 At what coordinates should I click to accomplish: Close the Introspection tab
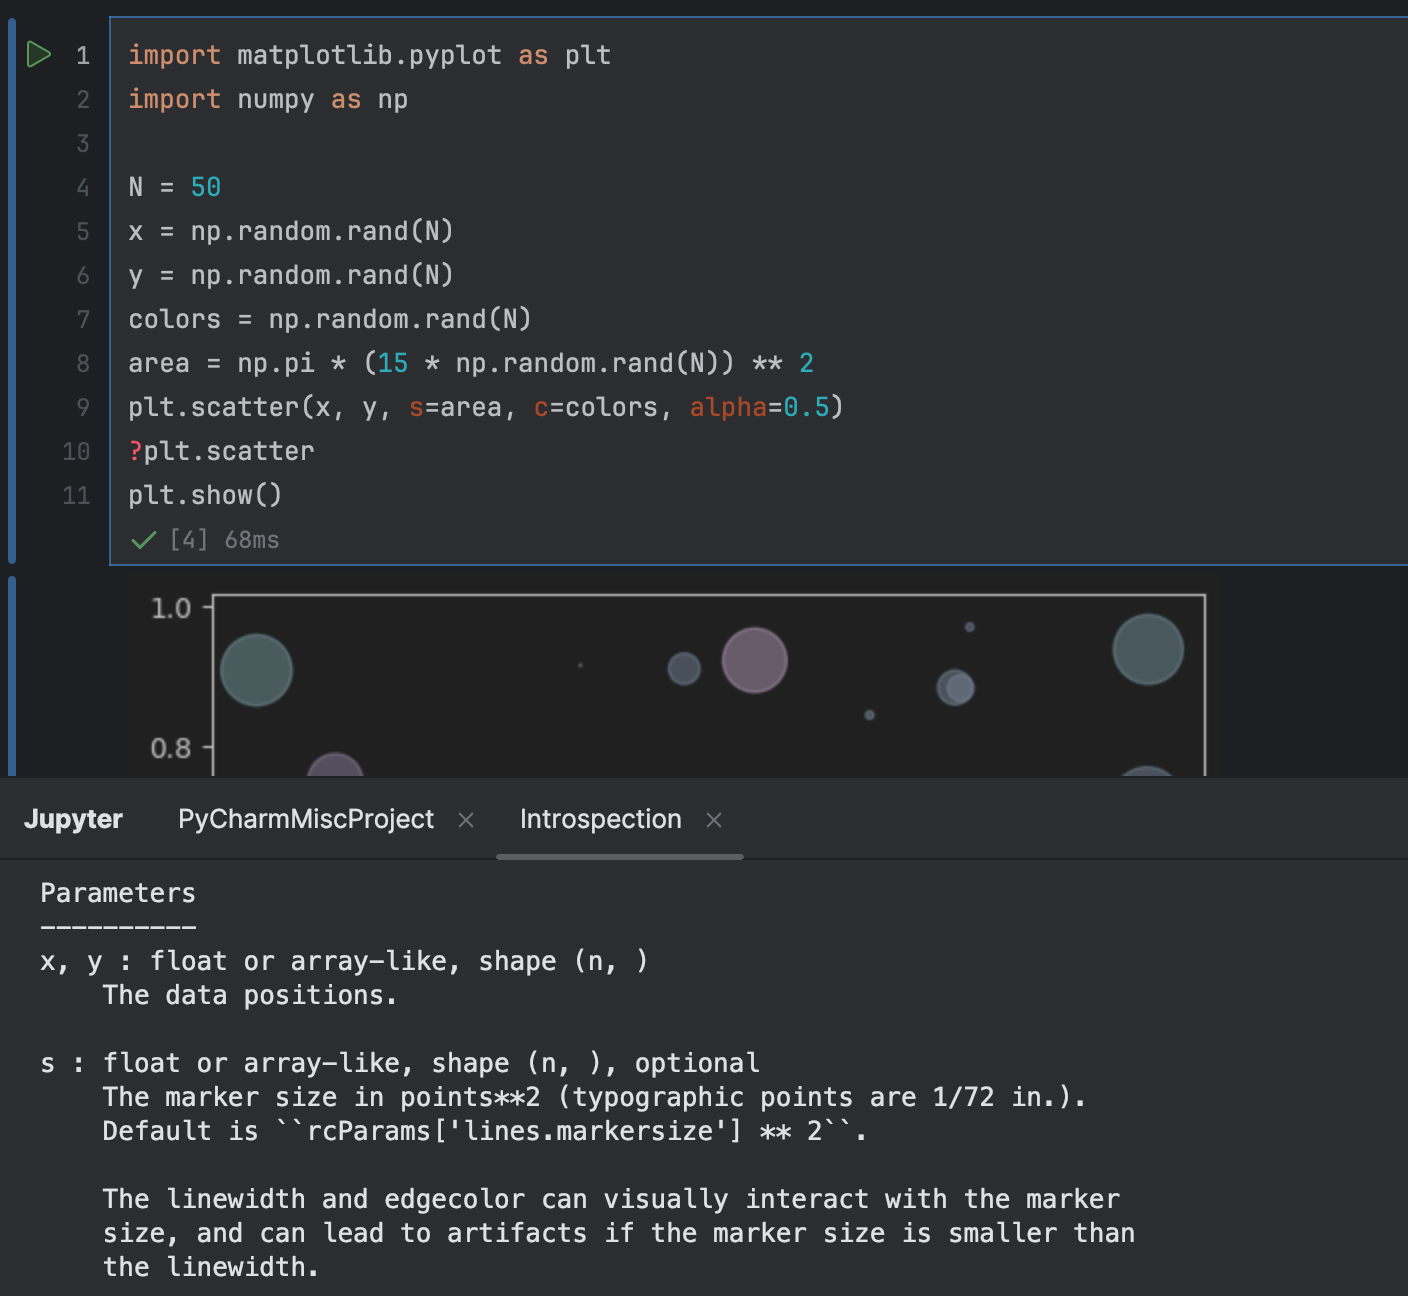[x=714, y=819]
